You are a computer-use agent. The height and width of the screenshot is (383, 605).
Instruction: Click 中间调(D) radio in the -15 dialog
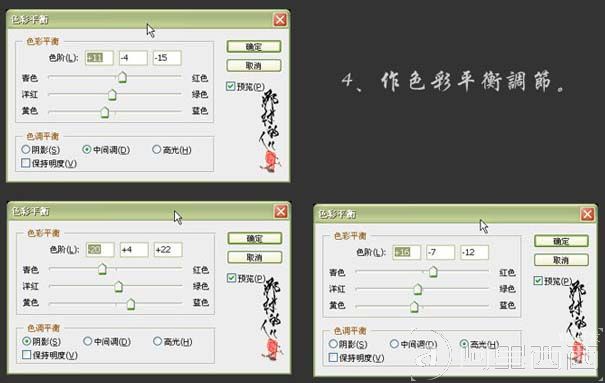[87, 149]
